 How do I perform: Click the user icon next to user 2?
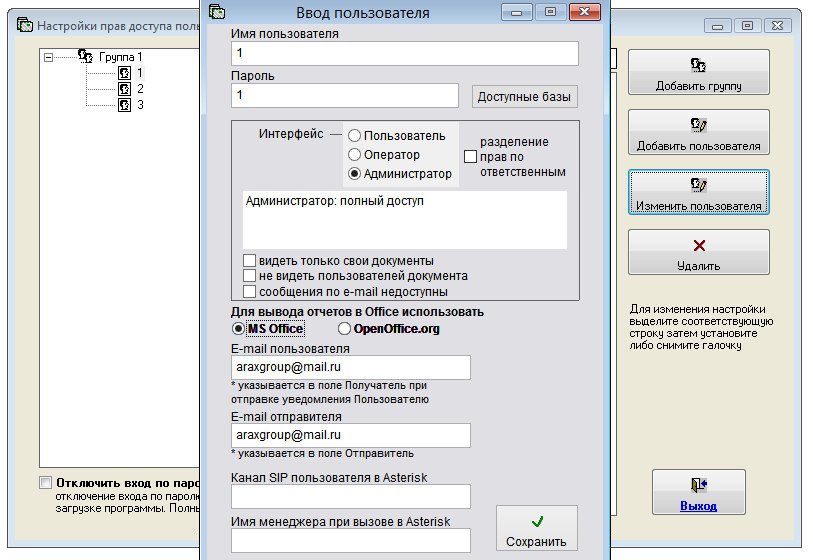[x=124, y=89]
